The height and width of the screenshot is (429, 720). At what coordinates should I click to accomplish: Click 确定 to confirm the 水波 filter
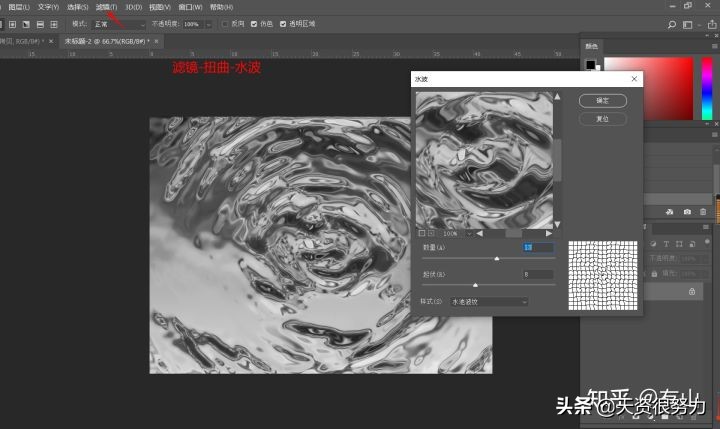(602, 101)
